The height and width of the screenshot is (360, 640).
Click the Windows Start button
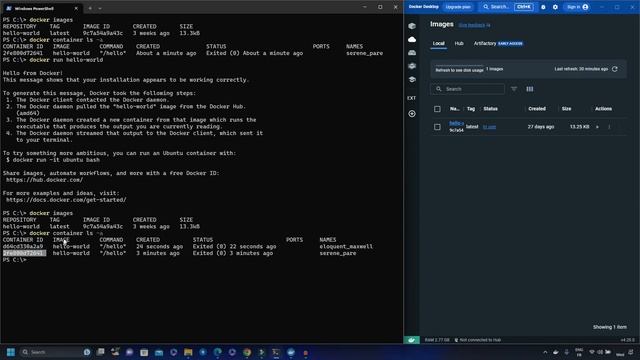point(11,352)
